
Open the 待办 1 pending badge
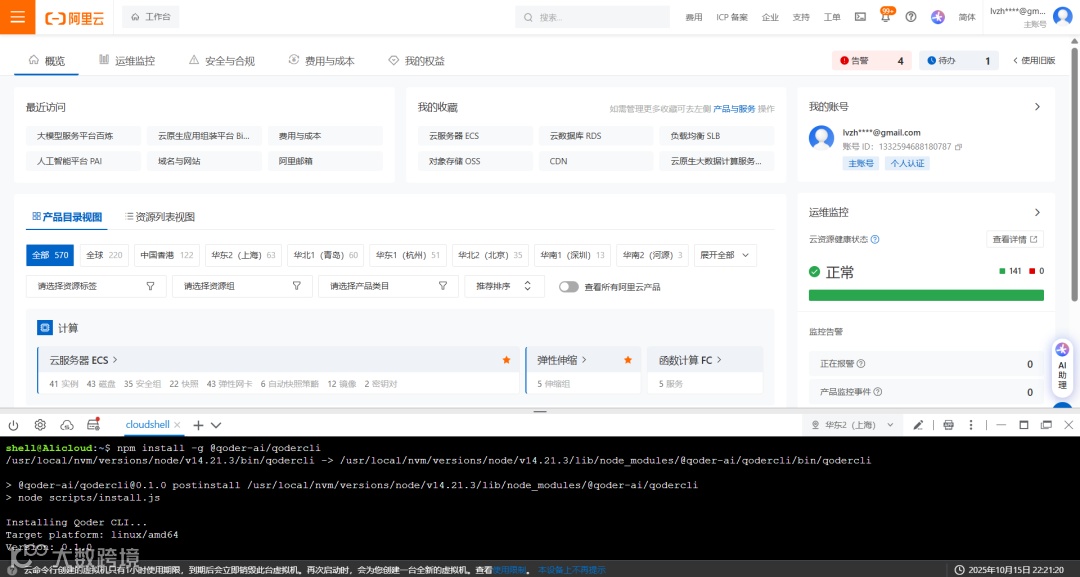pyautogui.click(x=959, y=61)
